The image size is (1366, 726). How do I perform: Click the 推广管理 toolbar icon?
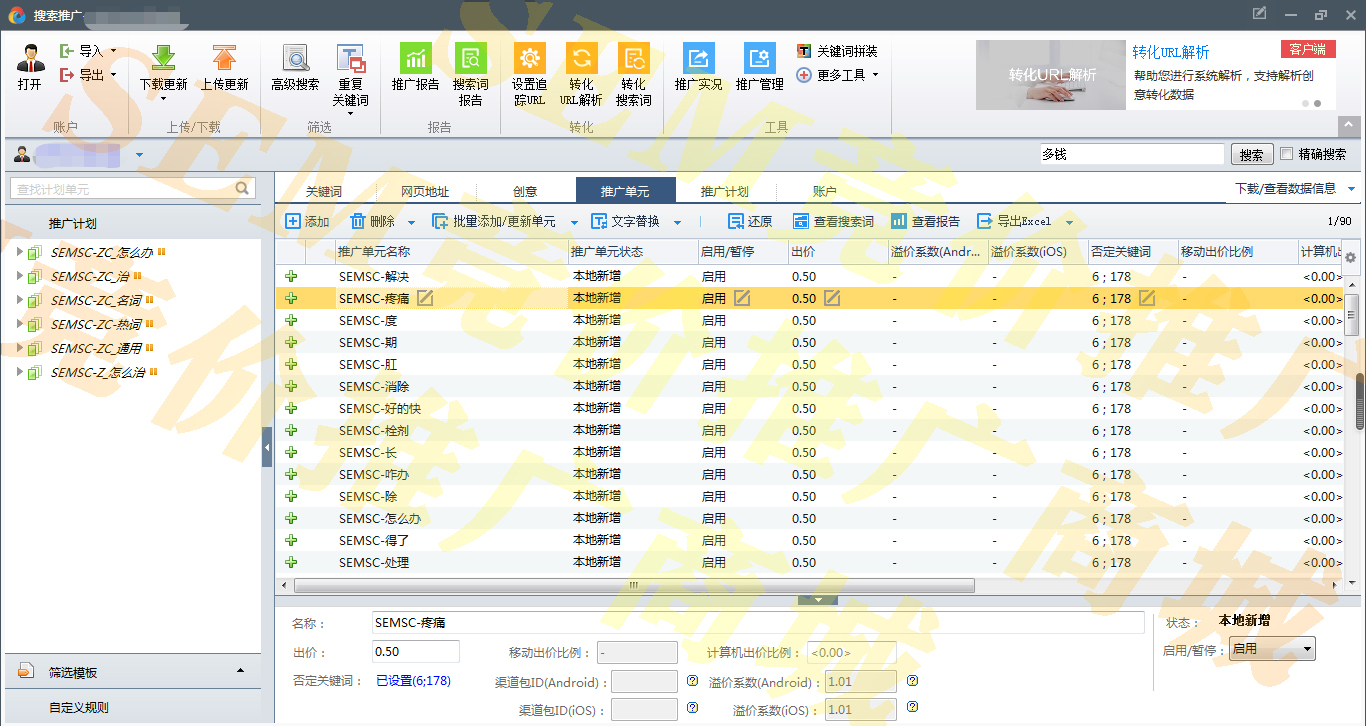[759, 59]
